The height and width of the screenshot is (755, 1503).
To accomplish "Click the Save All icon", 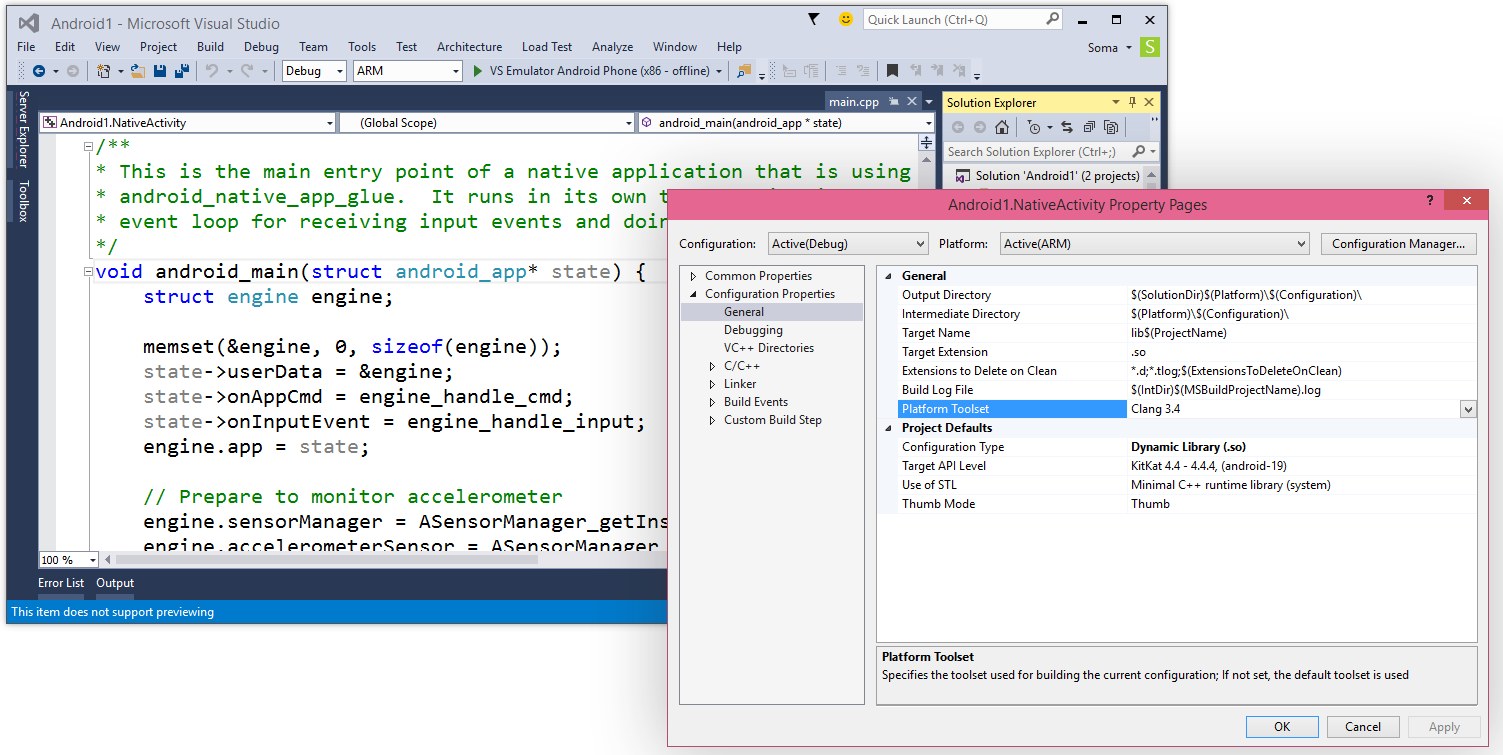I will click(x=182, y=71).
